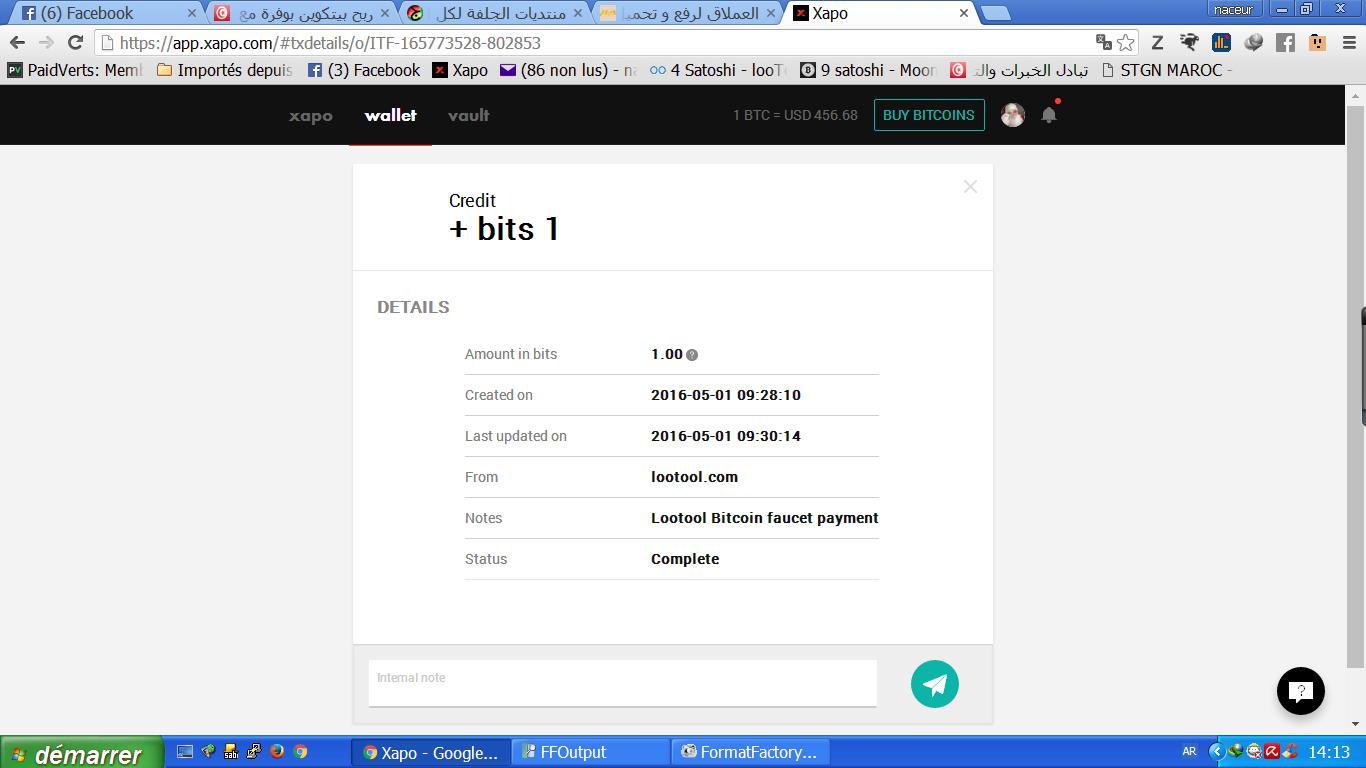Open Avira antivirus tray icon
The height and width of the screenshot is (768, 1366).
coord(1272,752)
